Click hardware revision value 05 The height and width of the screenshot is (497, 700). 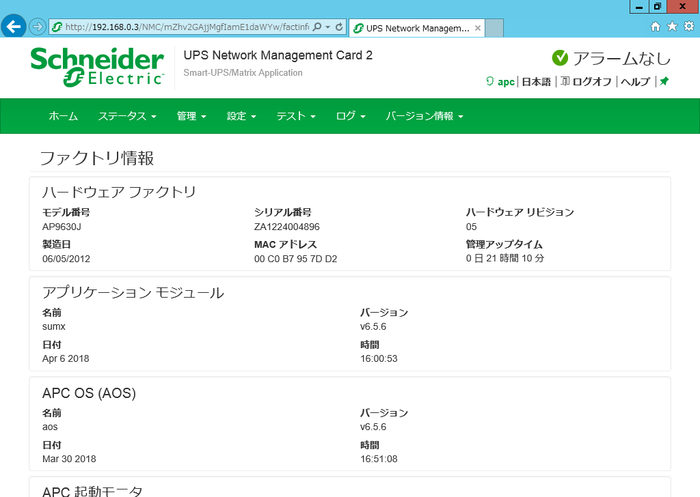tap(471, 227)
